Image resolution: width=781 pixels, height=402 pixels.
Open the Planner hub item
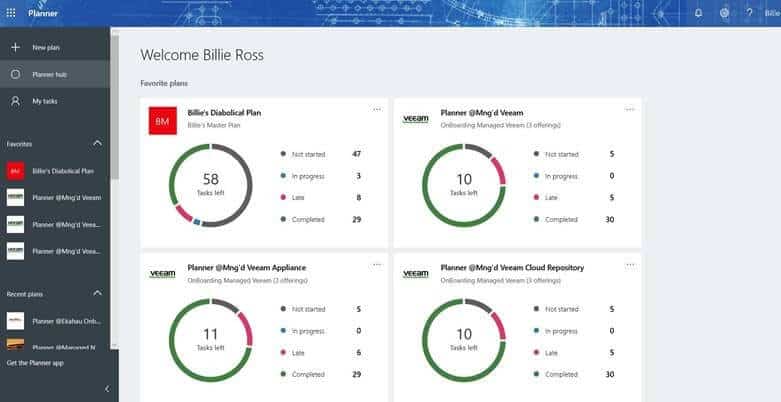point(55,74)
